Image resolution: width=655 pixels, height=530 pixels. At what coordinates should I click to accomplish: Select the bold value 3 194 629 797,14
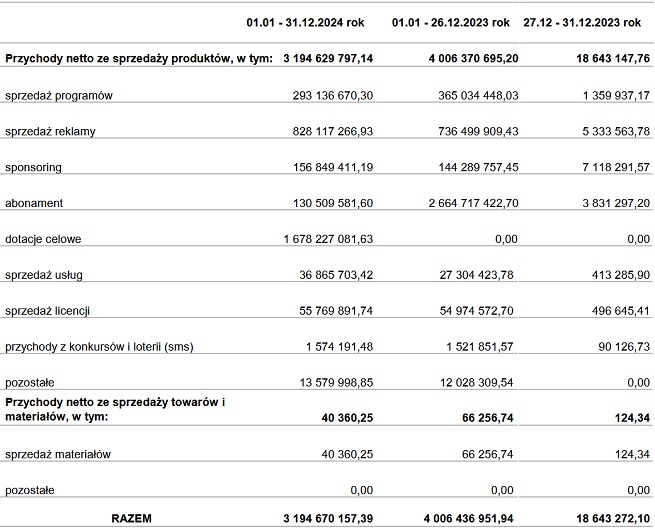coord(328,58)
